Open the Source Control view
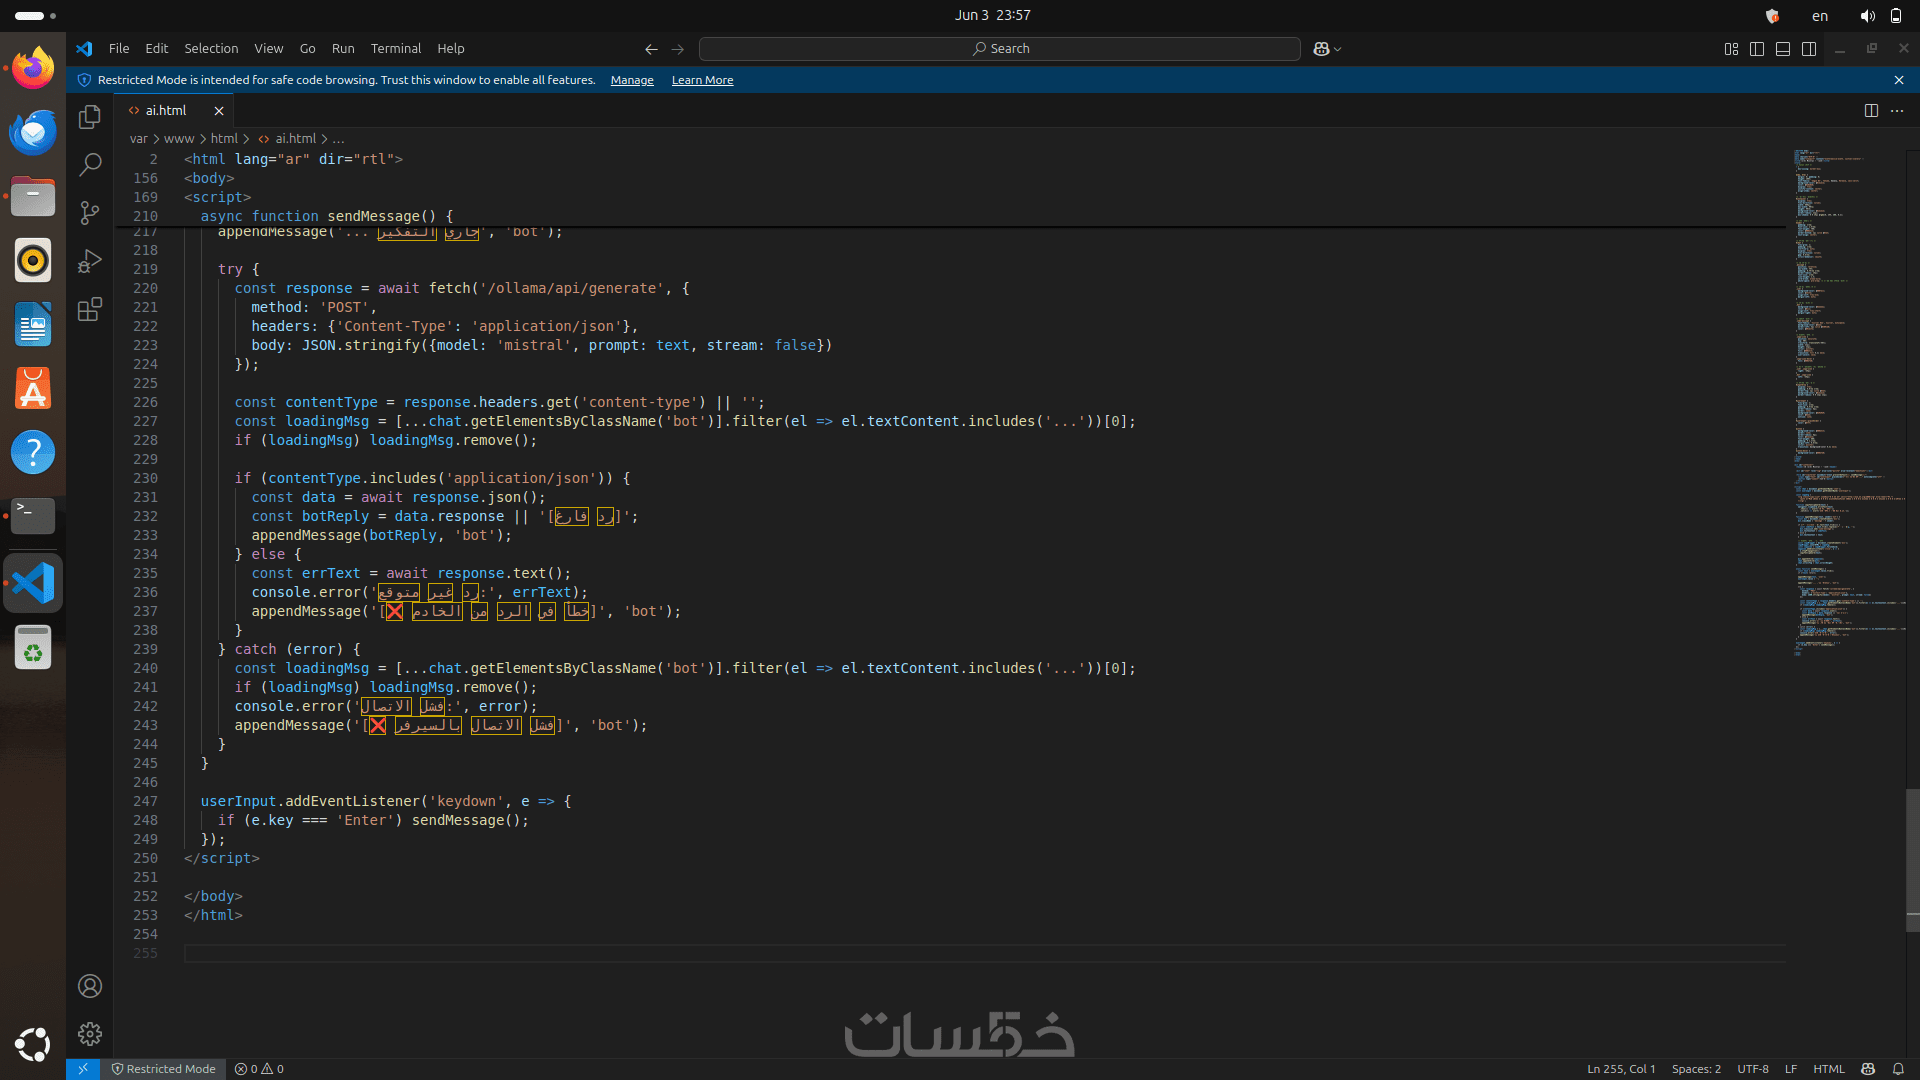The image size is (1920, 1080). [x=90, y=212]
